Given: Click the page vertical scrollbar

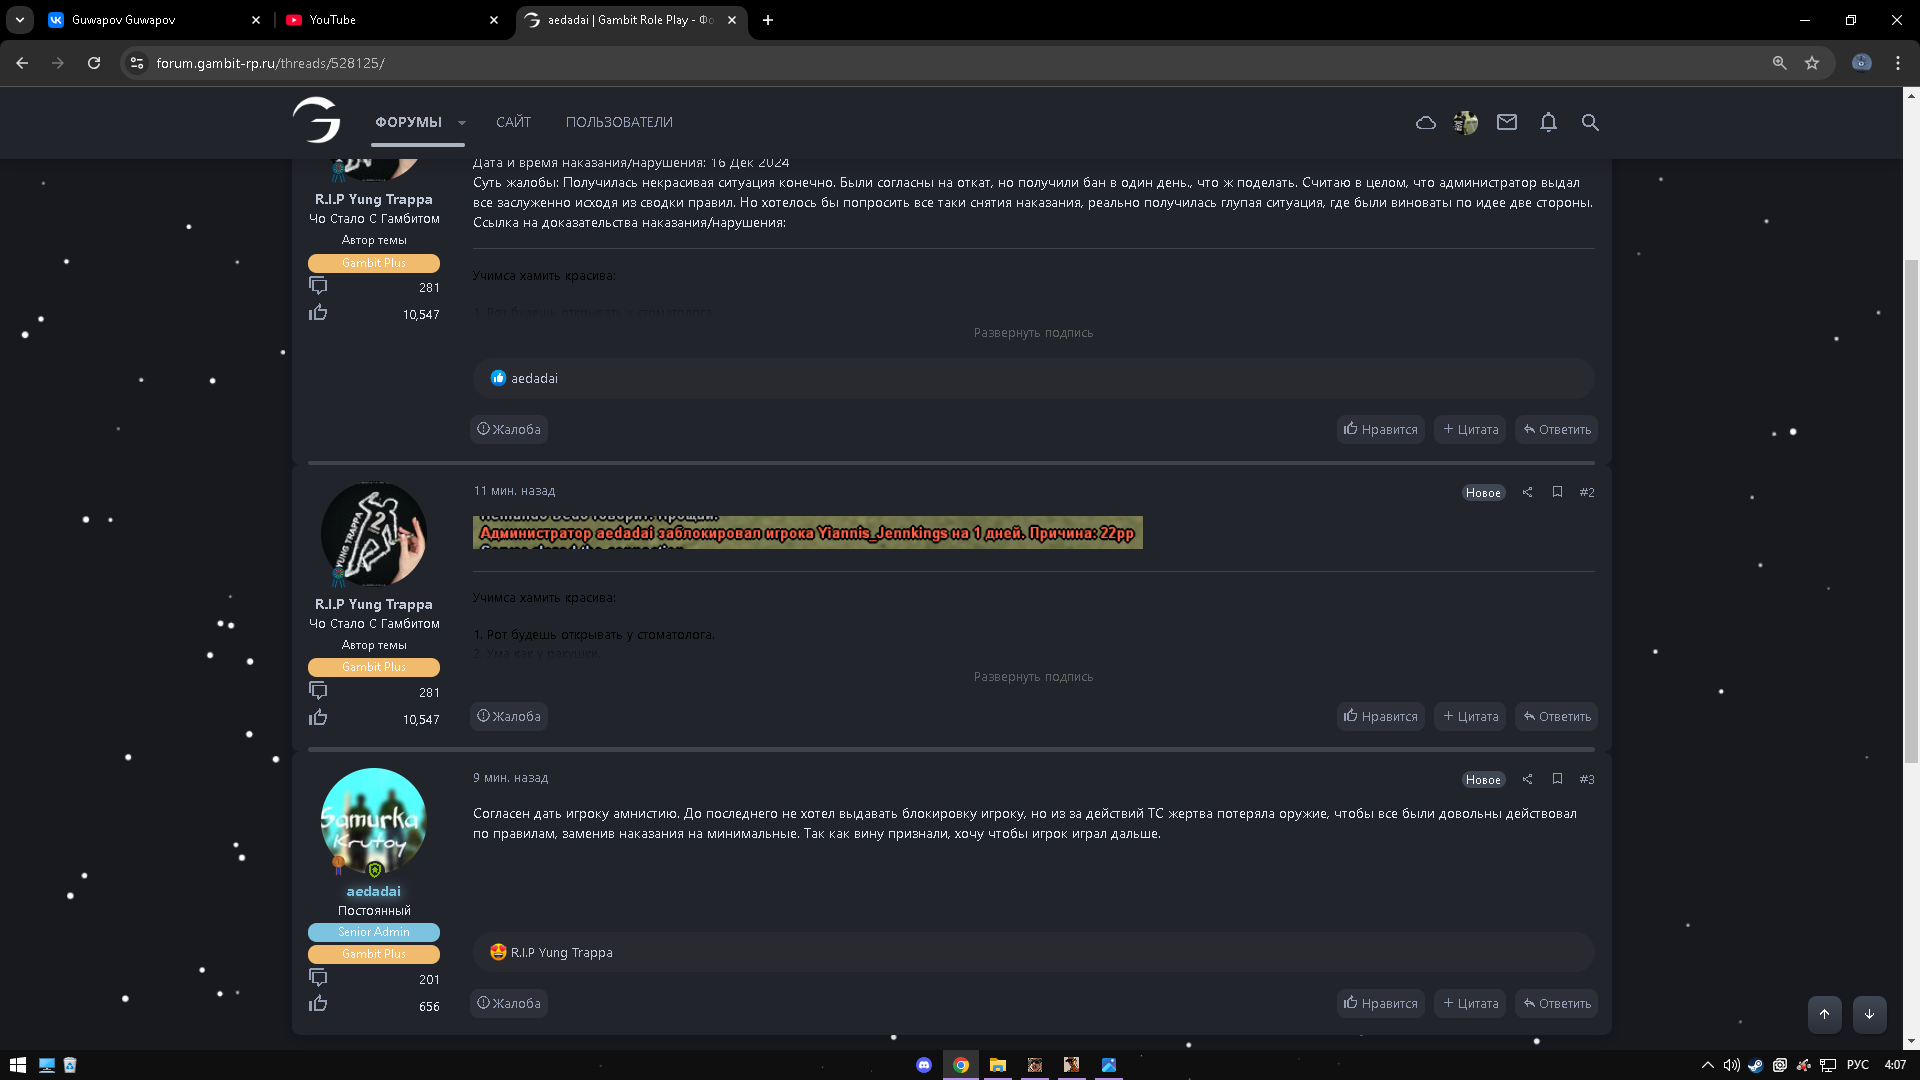Looking at the screenshot, I should (1911, 510).
